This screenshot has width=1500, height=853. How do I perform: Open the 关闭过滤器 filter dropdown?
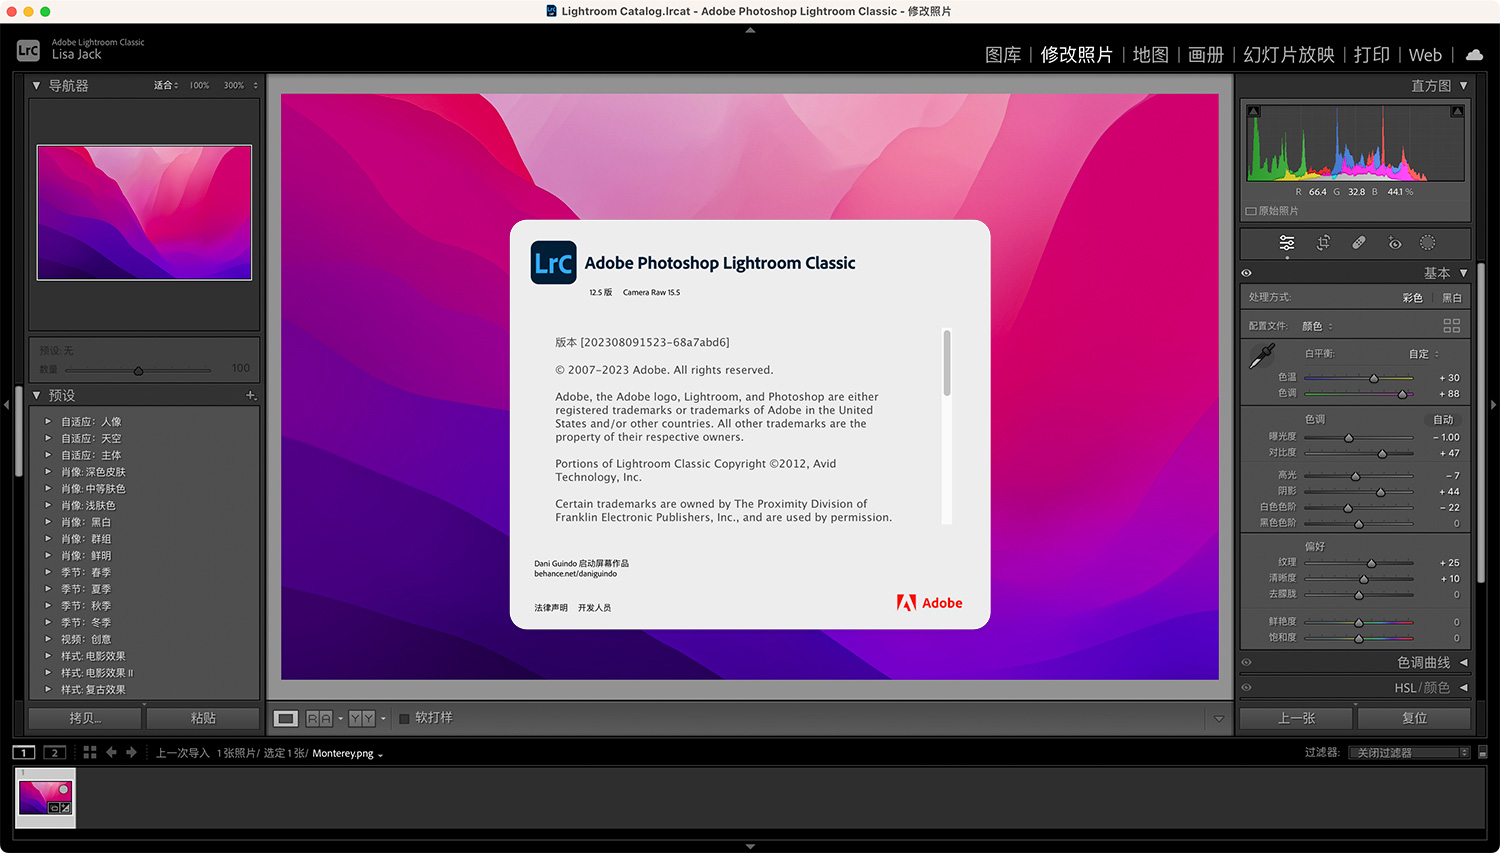click(1409, 752)
